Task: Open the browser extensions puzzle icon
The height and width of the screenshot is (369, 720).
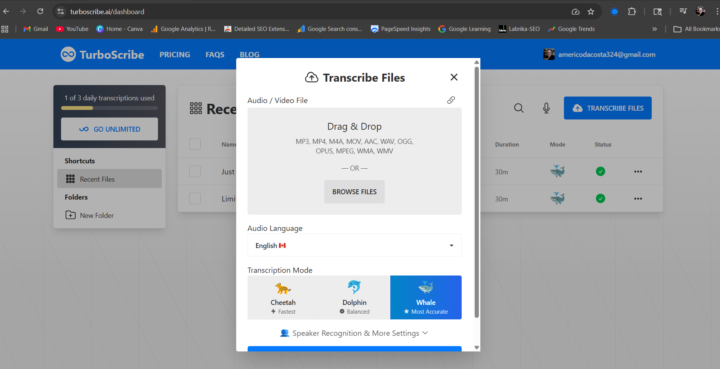Action: (632, 11)
